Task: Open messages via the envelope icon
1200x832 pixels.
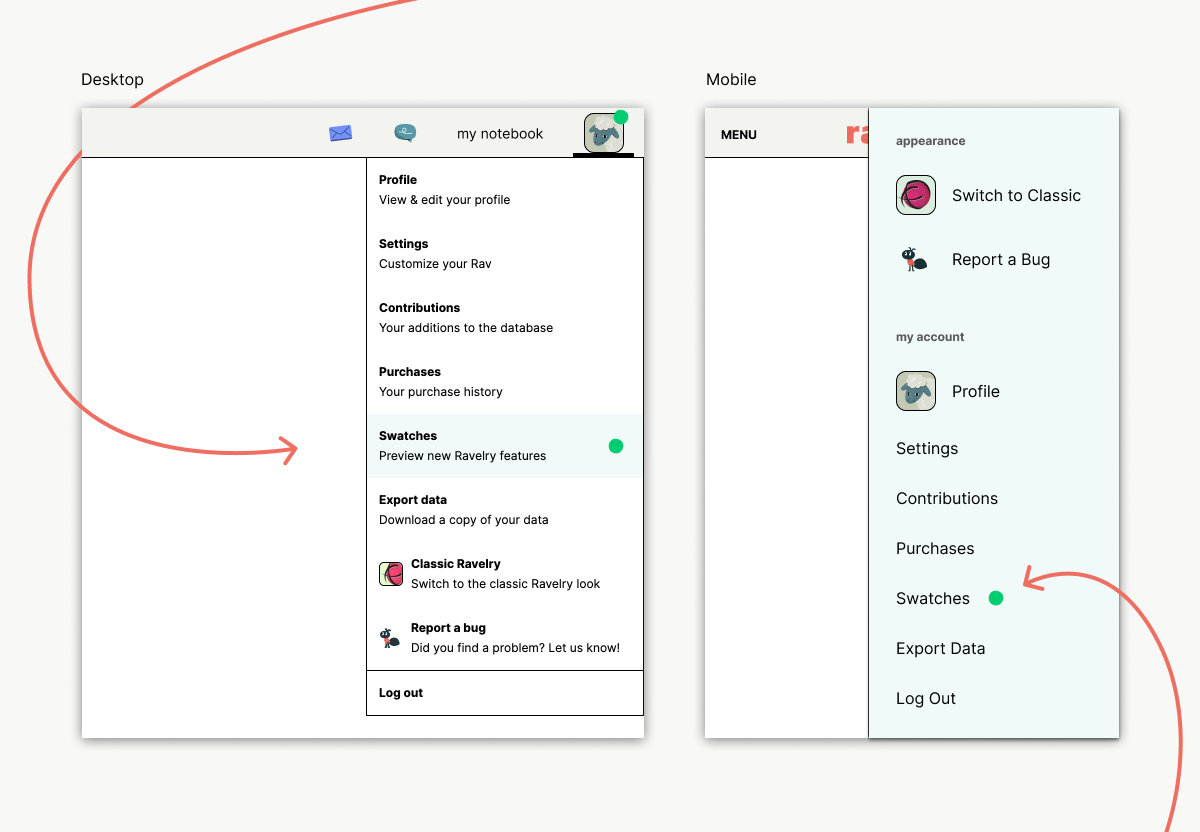Action: click(x=340, y=132)
